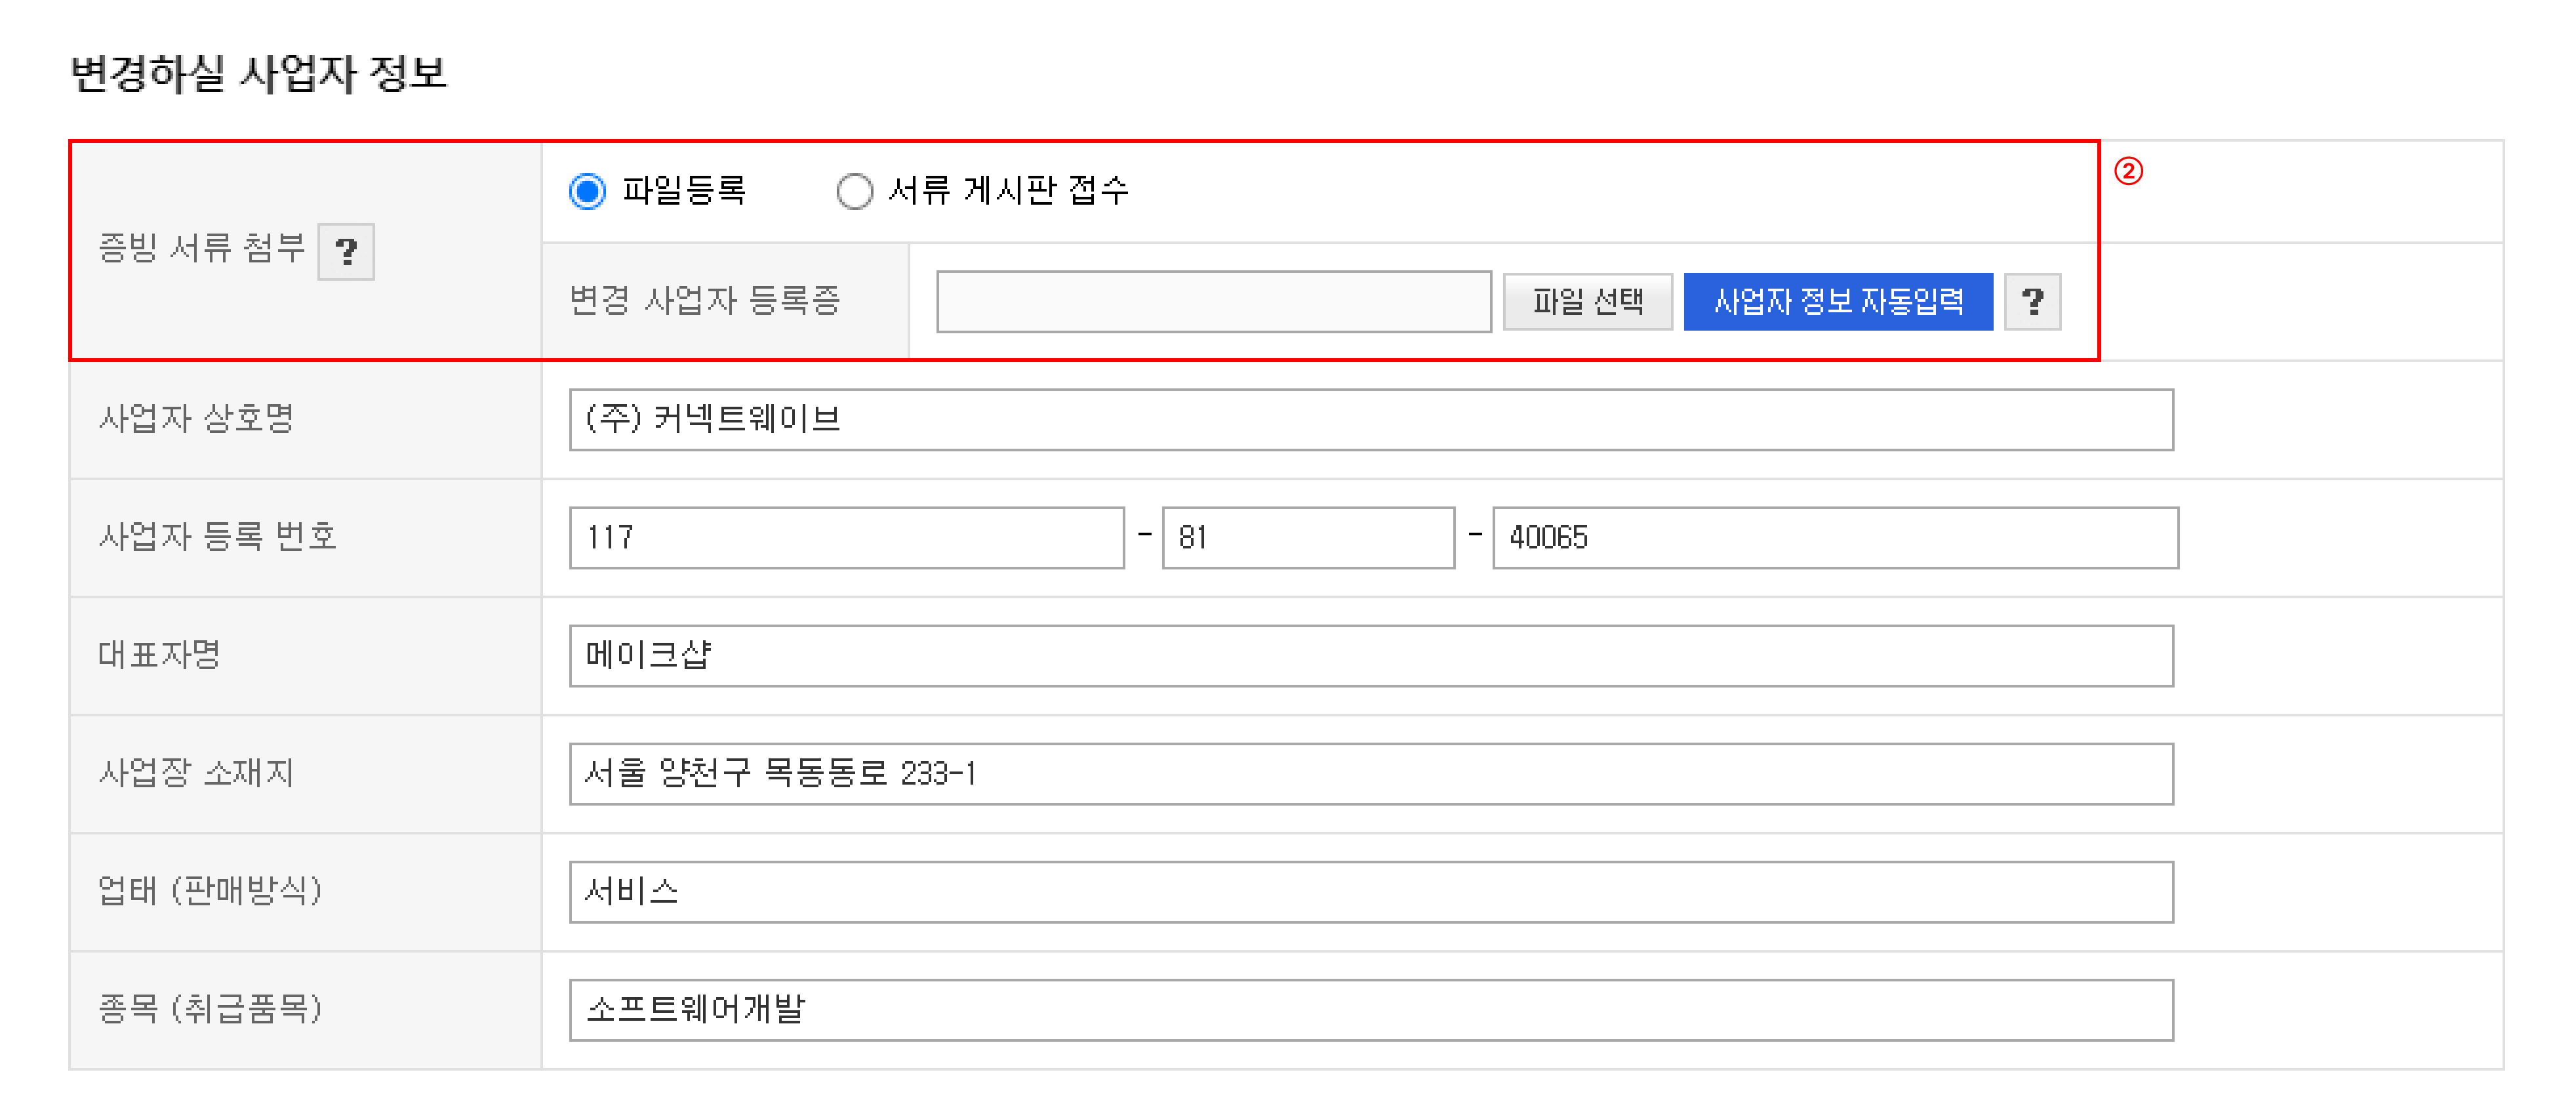Open help next to 증빙 서류 첨부
This screenshot has width=2576, height=1110.
[x=346, y=251]
